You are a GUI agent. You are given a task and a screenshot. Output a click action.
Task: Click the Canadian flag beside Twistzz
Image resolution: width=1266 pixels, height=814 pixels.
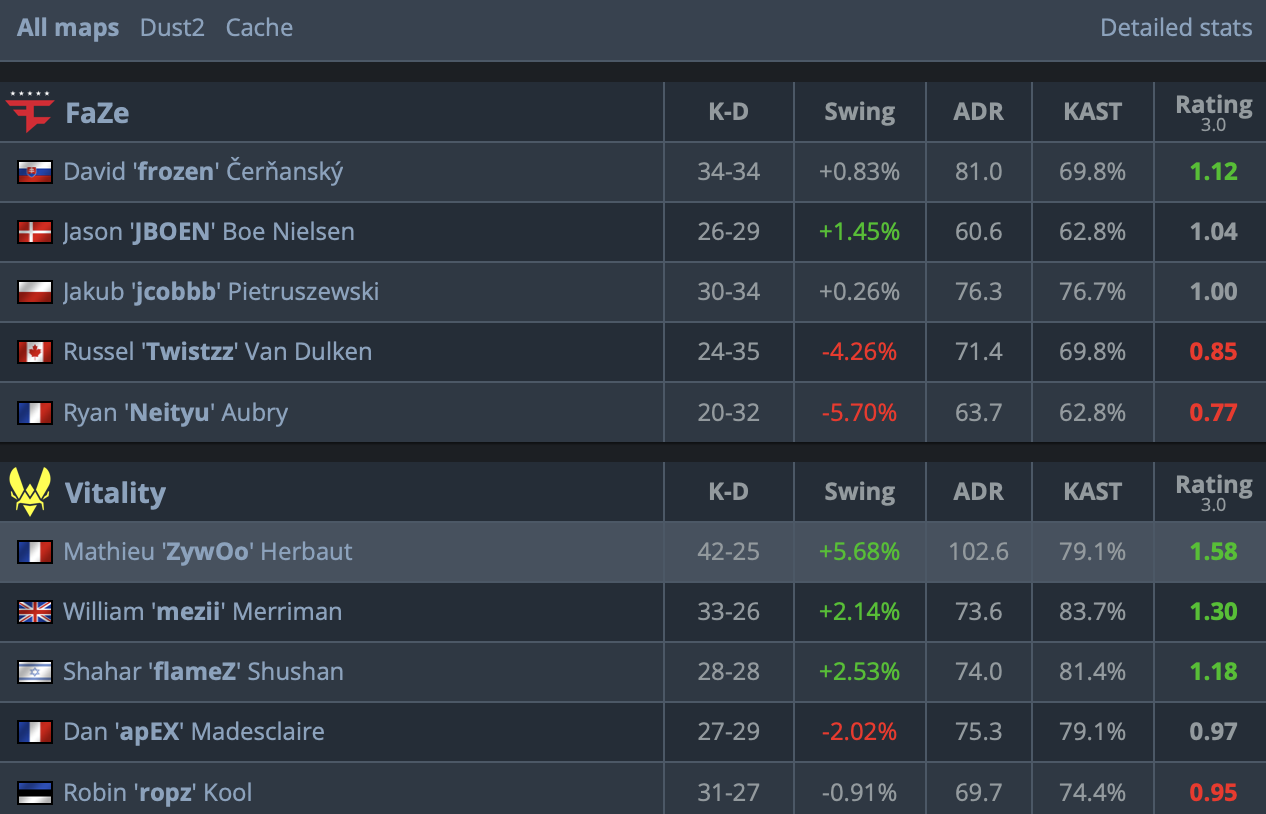coord(35,352)
